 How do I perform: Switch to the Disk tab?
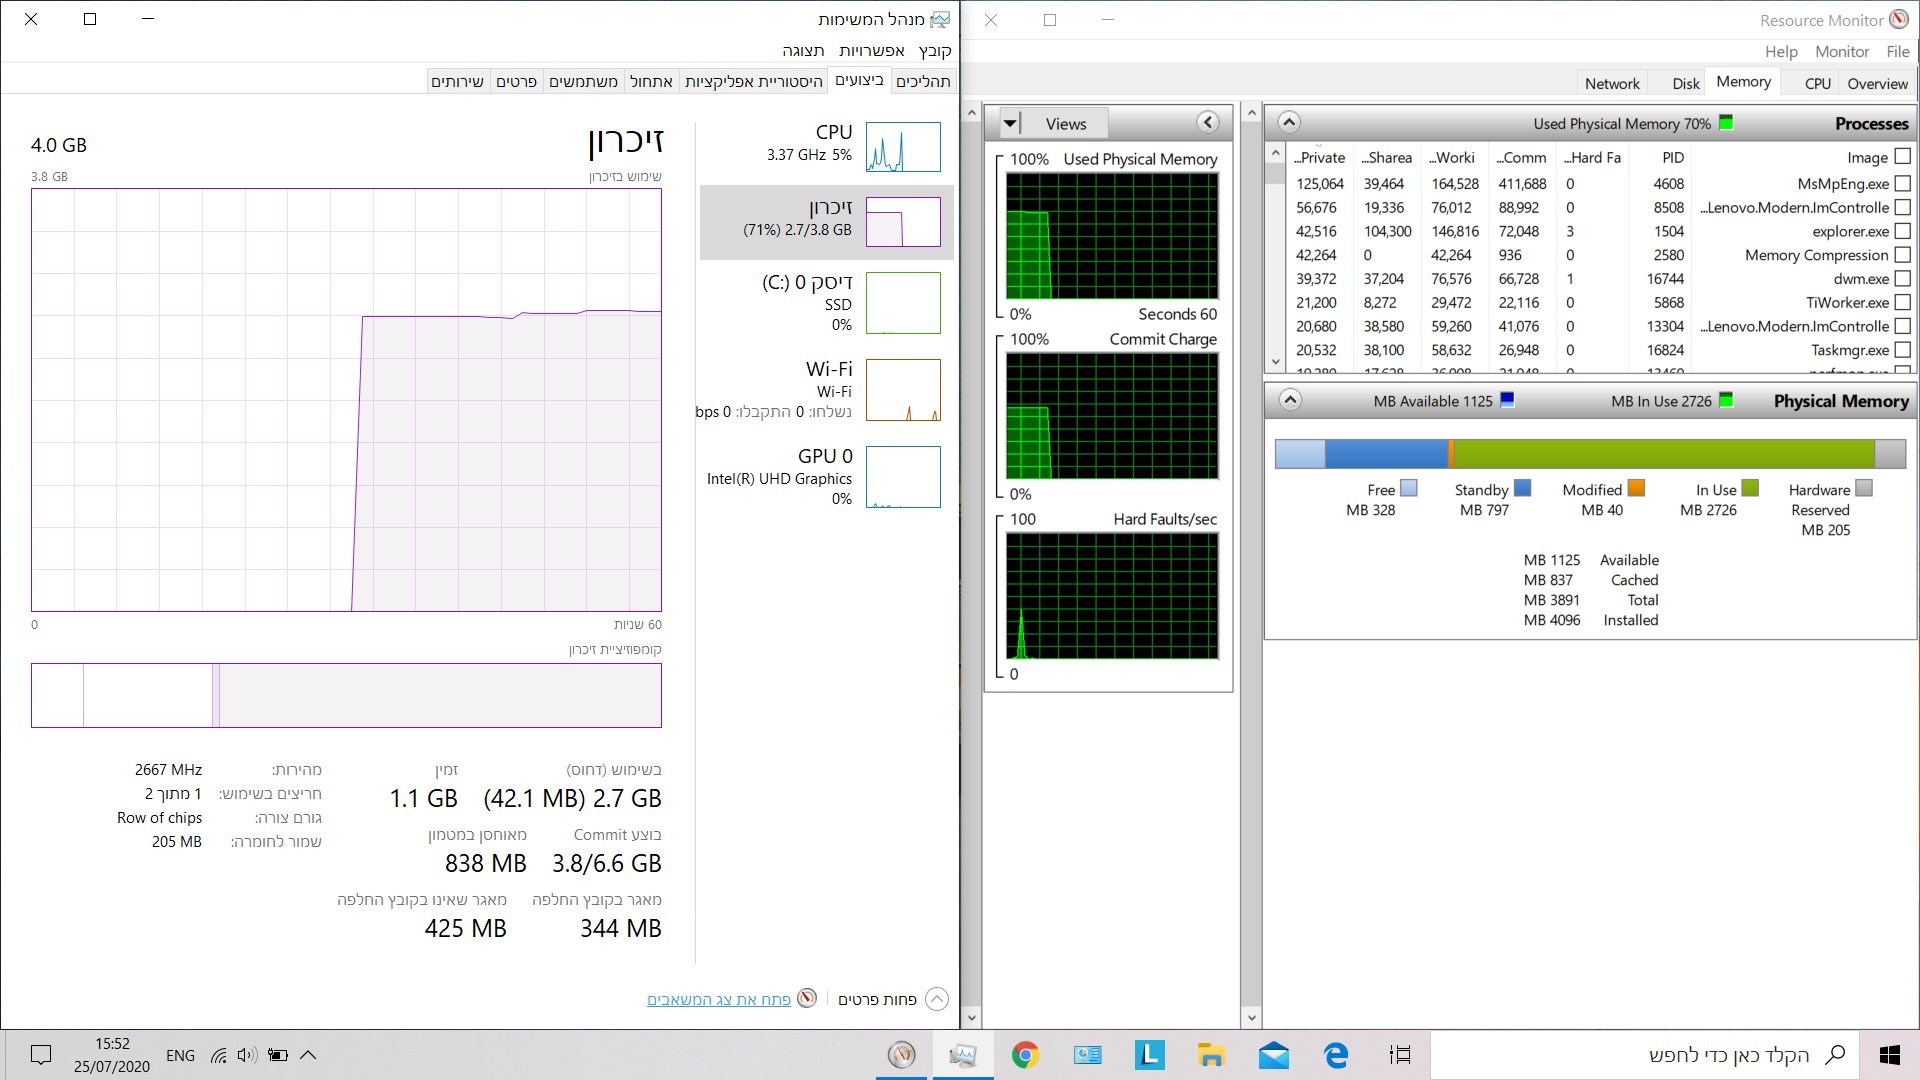click(x=1685, y=83)
